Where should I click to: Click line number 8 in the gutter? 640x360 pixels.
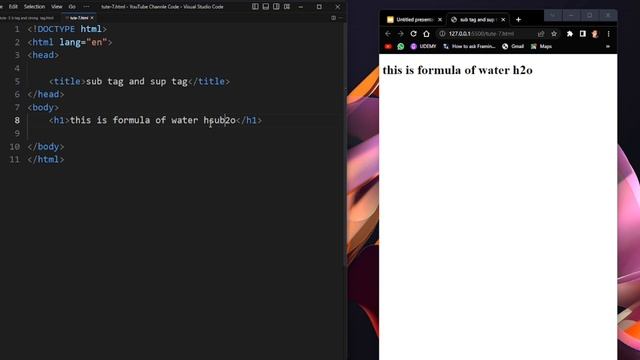17,120
